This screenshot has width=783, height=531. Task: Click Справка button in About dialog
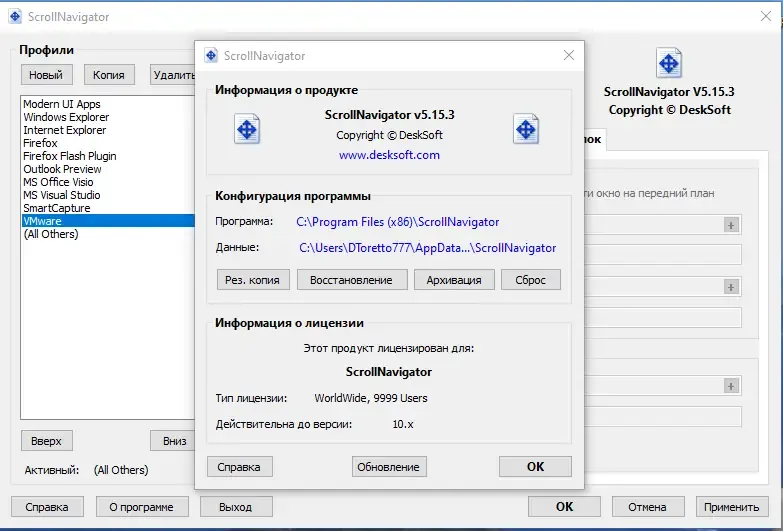coord(240,467)
